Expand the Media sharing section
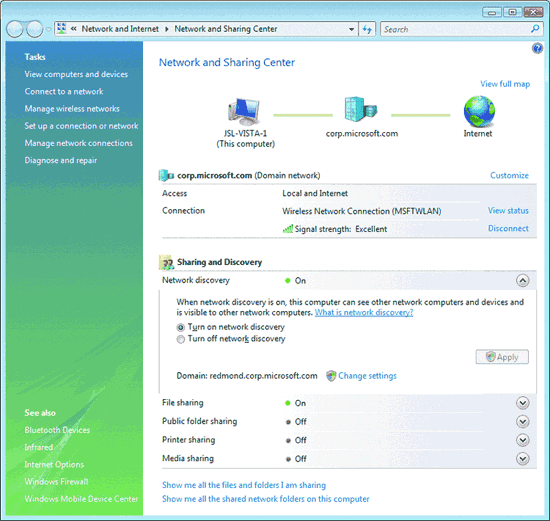The height and width of the screenshot is (521, 550). (523, 459)
